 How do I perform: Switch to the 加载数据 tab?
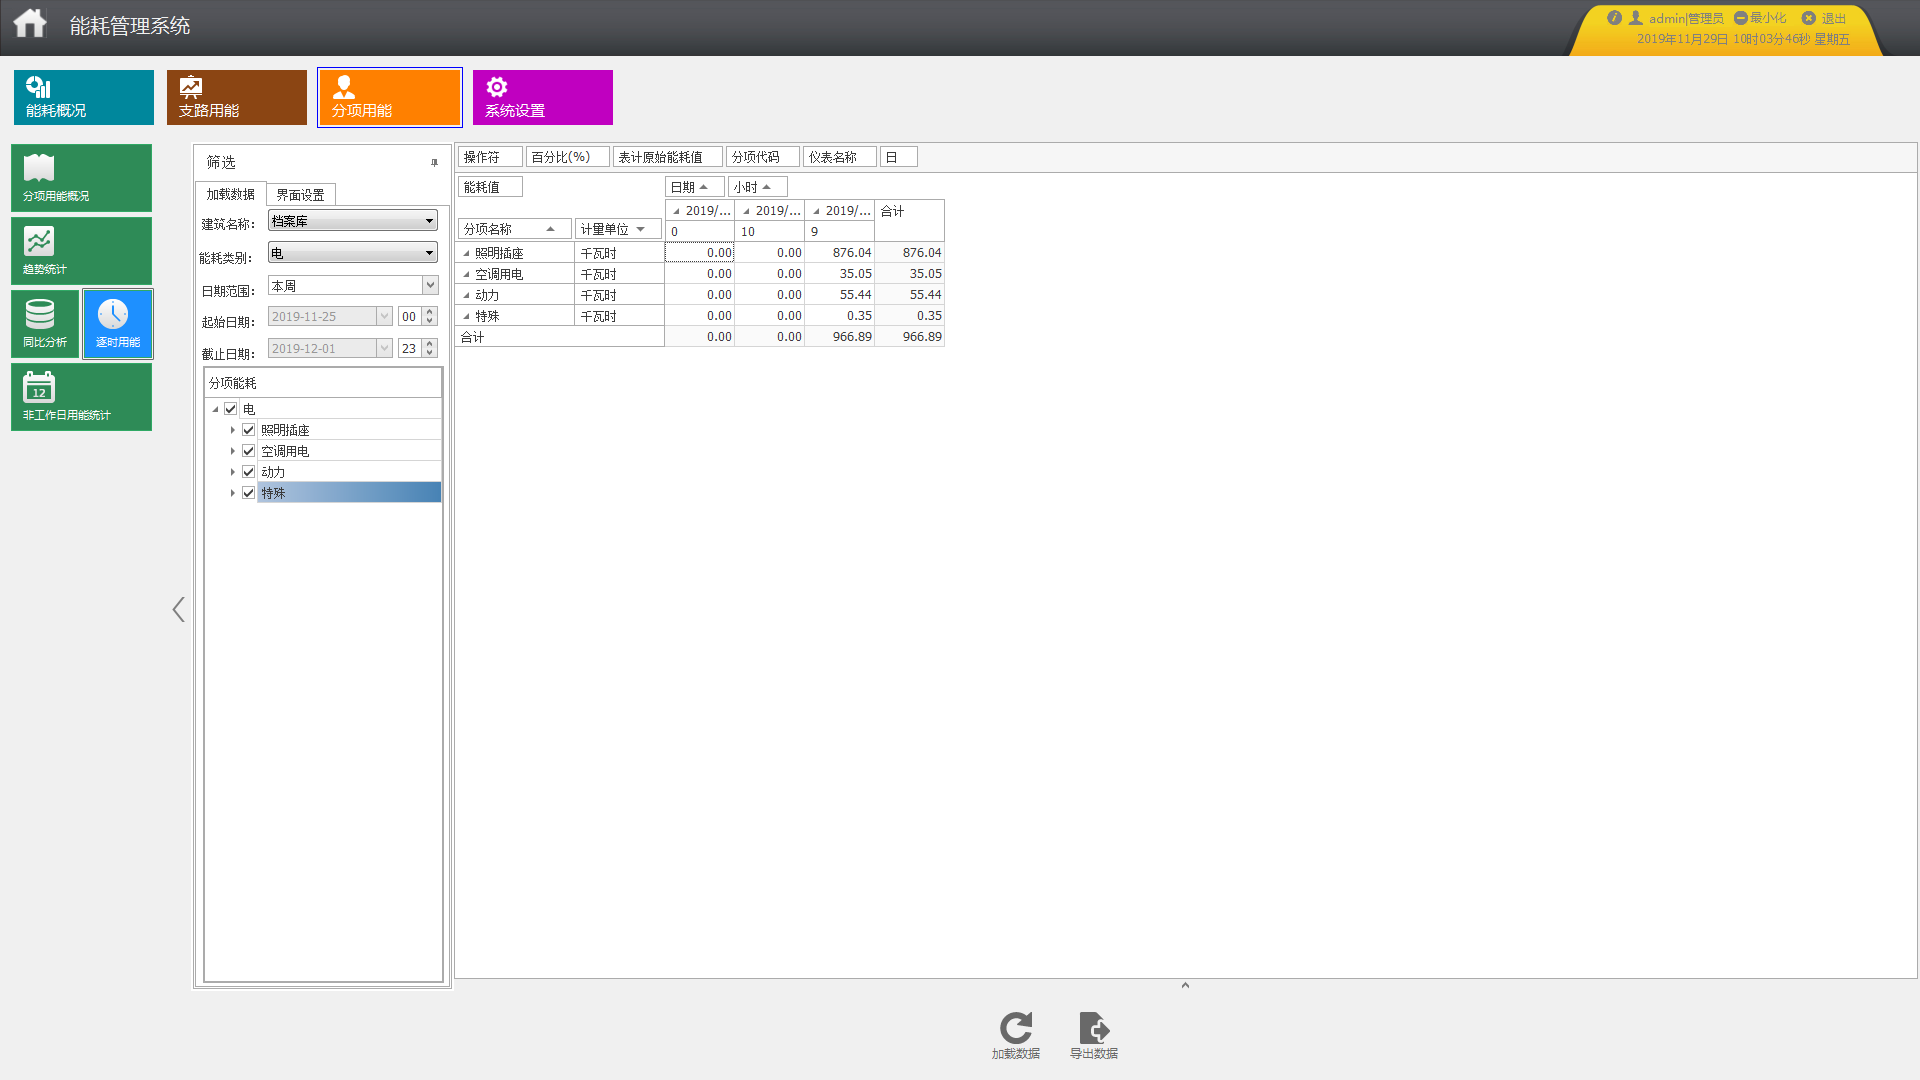pyautogui.click(x=231, y=195)
